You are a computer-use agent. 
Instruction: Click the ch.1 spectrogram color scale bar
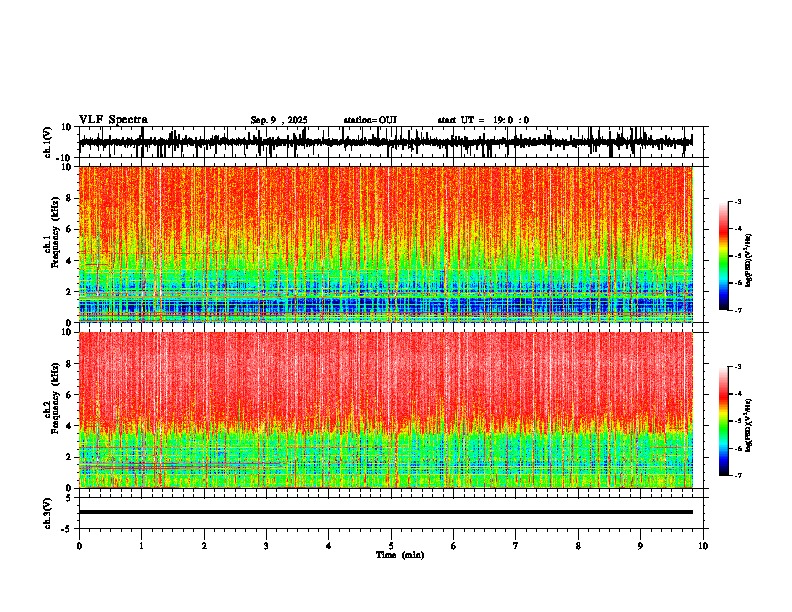(x=723, y=256)
